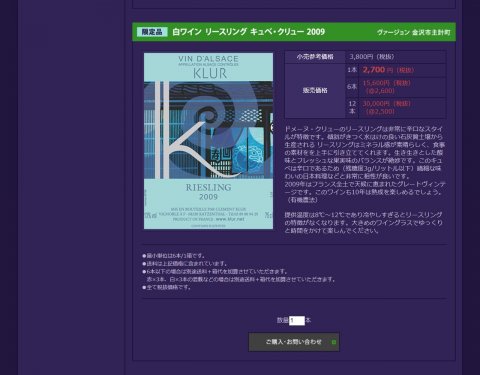Click the serving temperature paragraph (8℃～12℃)
The image size is (480, 375).
(x=363, y=222)
